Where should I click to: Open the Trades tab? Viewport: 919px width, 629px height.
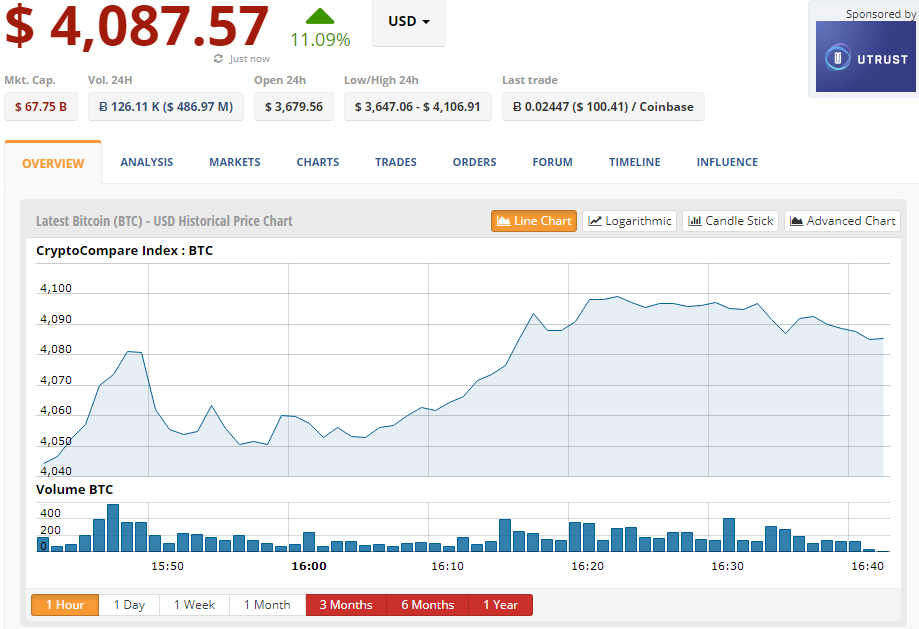click(395, 162)
